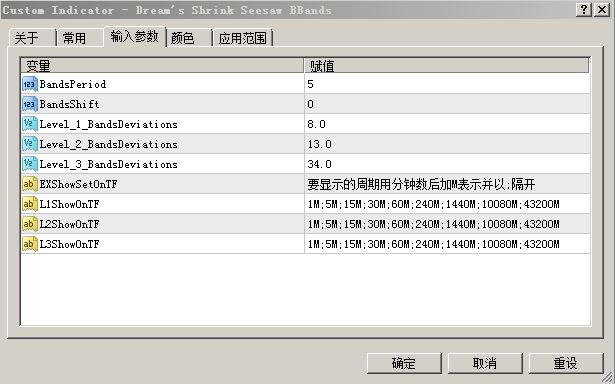The image size is (615, 384).
Task: Click the string icon beside L1ShowOnTF
Action: (30, 204)
